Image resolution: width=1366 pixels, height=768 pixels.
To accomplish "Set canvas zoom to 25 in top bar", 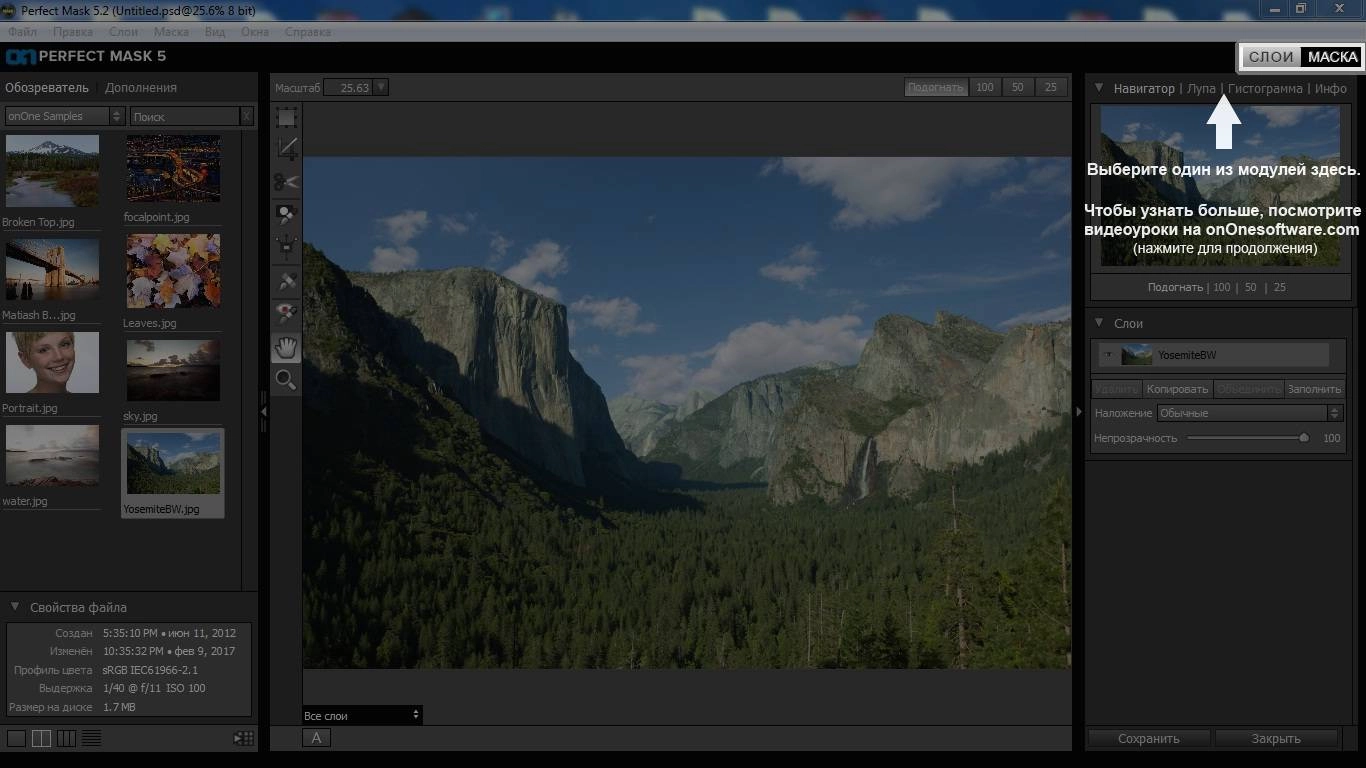I will (x=1051, y=87).
